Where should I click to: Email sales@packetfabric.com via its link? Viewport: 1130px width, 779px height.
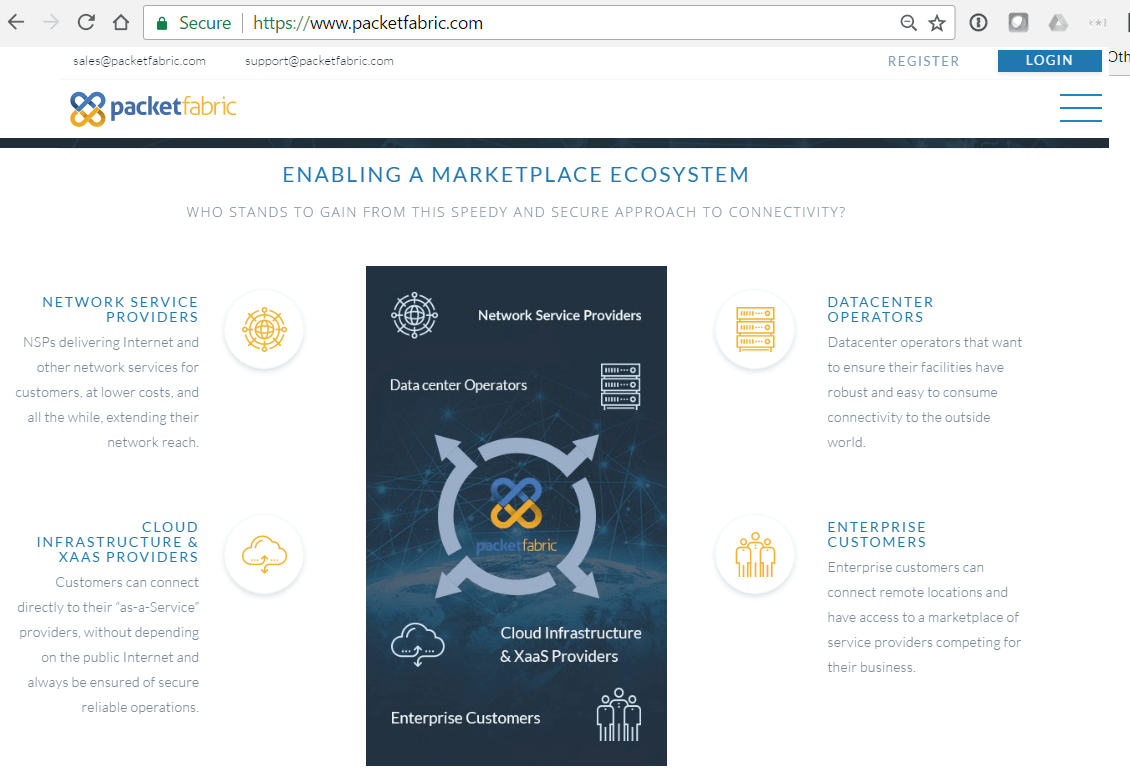click(x=139, y=61)
